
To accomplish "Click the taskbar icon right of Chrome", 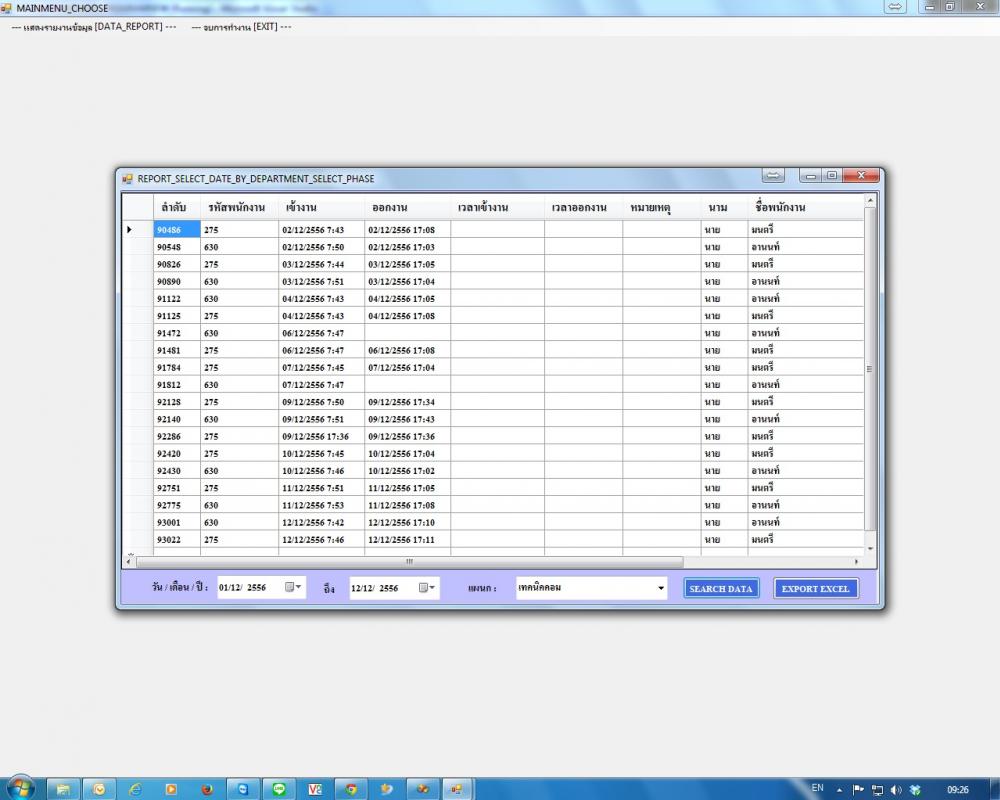I will tap(386, 789).
